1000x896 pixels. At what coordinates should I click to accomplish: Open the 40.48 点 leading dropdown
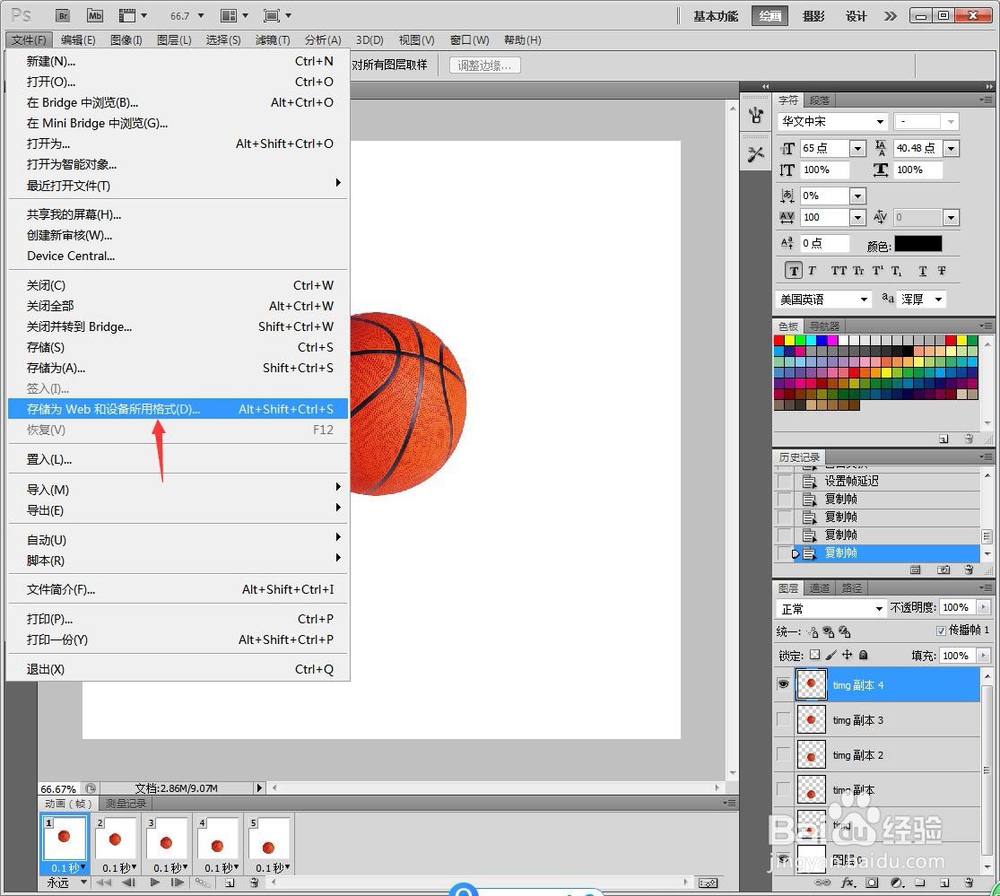952,149
